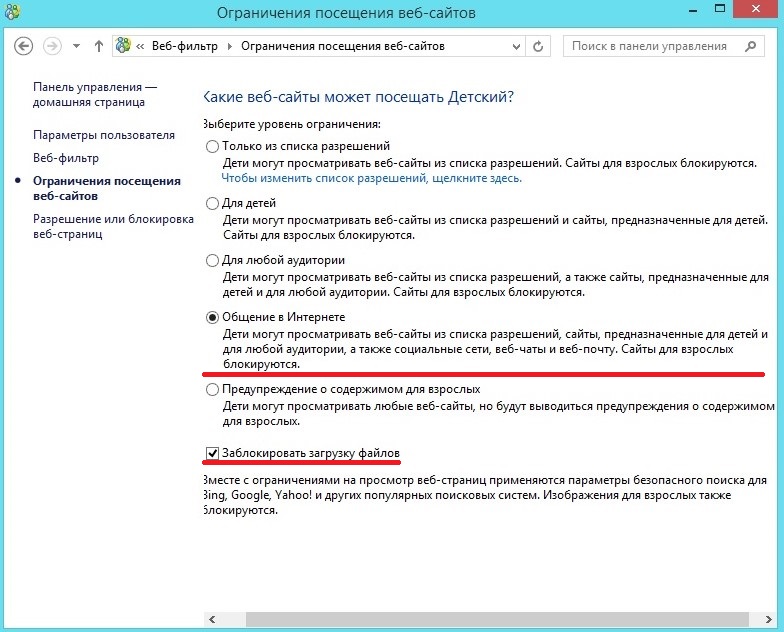Open Параметры пользователя in sidebar
The width and height of the screenshot is (784, 632).
(104, 135)
